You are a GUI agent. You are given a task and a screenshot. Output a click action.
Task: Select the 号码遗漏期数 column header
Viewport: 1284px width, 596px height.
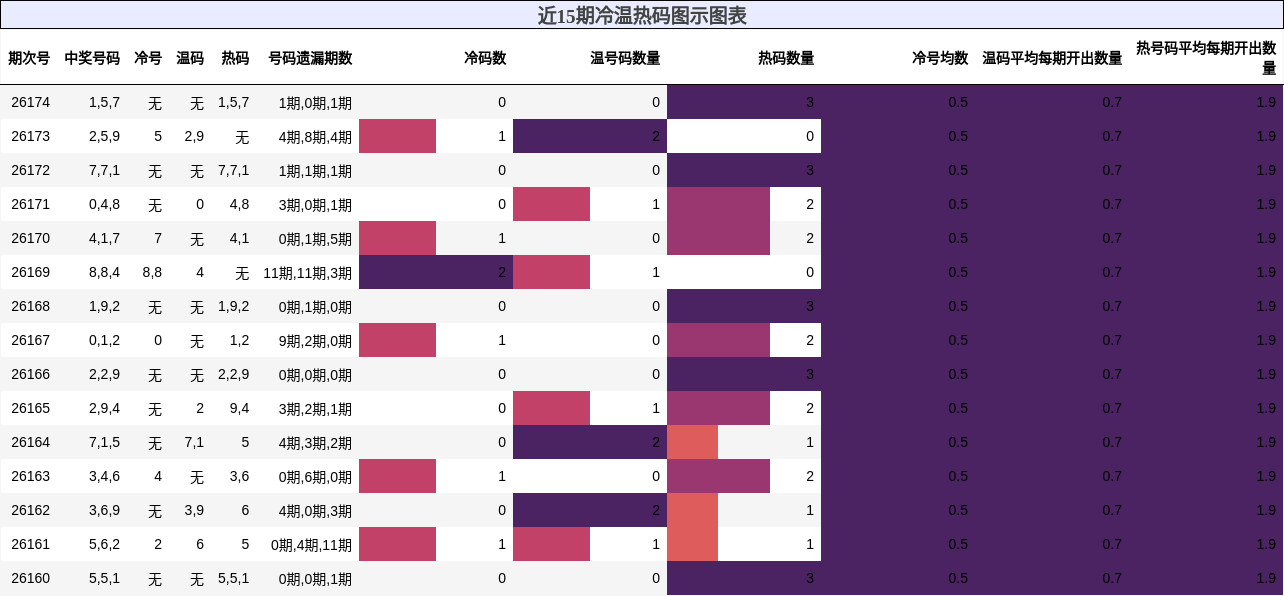click(x=310, y=58)
